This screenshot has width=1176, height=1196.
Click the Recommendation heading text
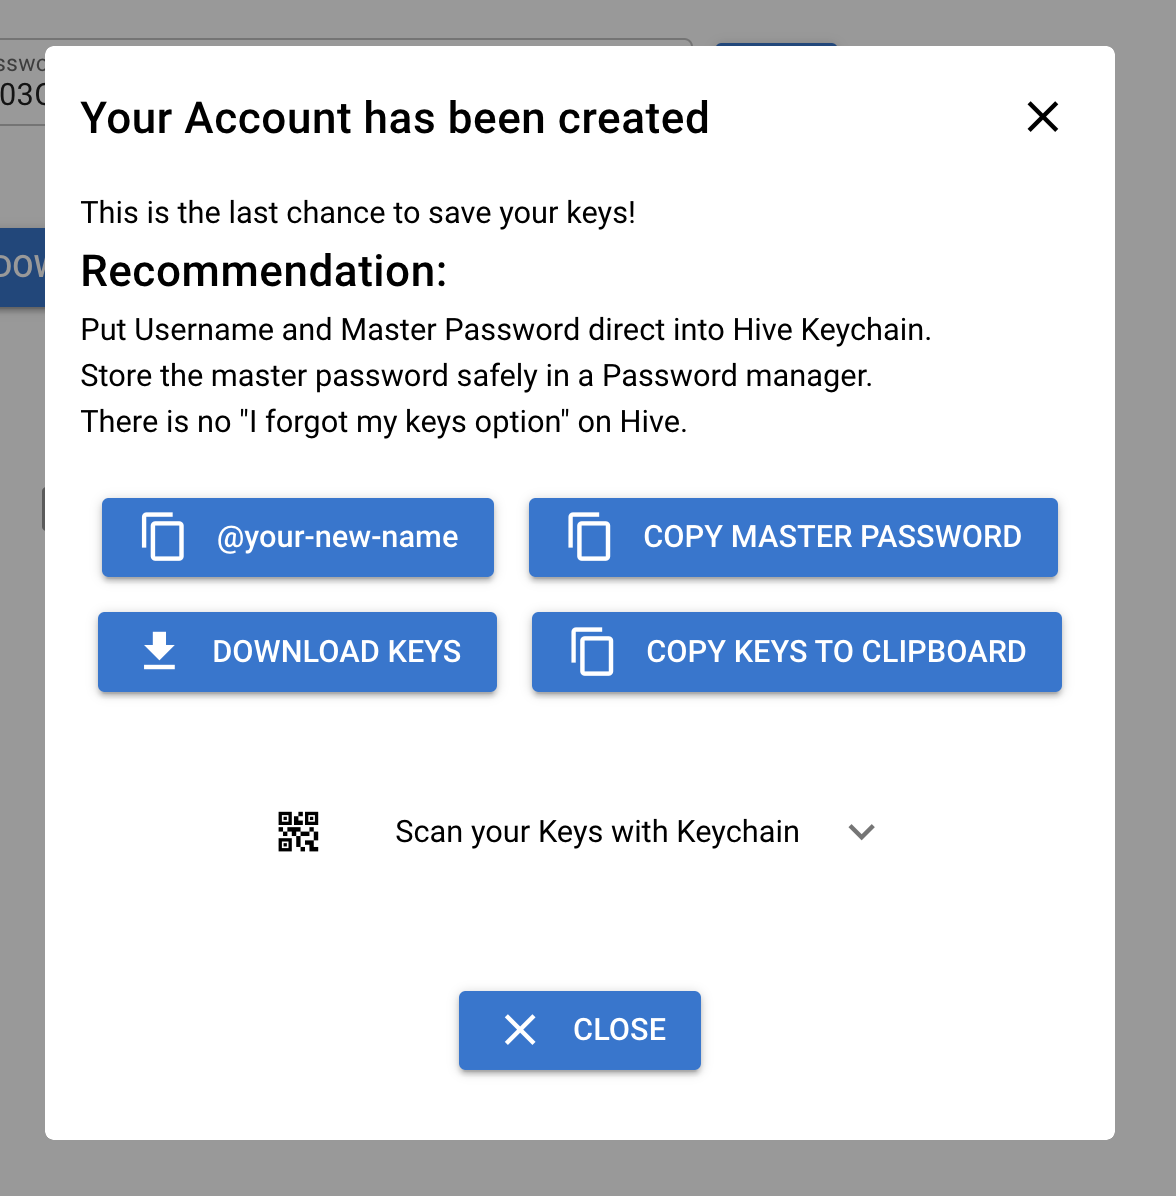point(264,271)
